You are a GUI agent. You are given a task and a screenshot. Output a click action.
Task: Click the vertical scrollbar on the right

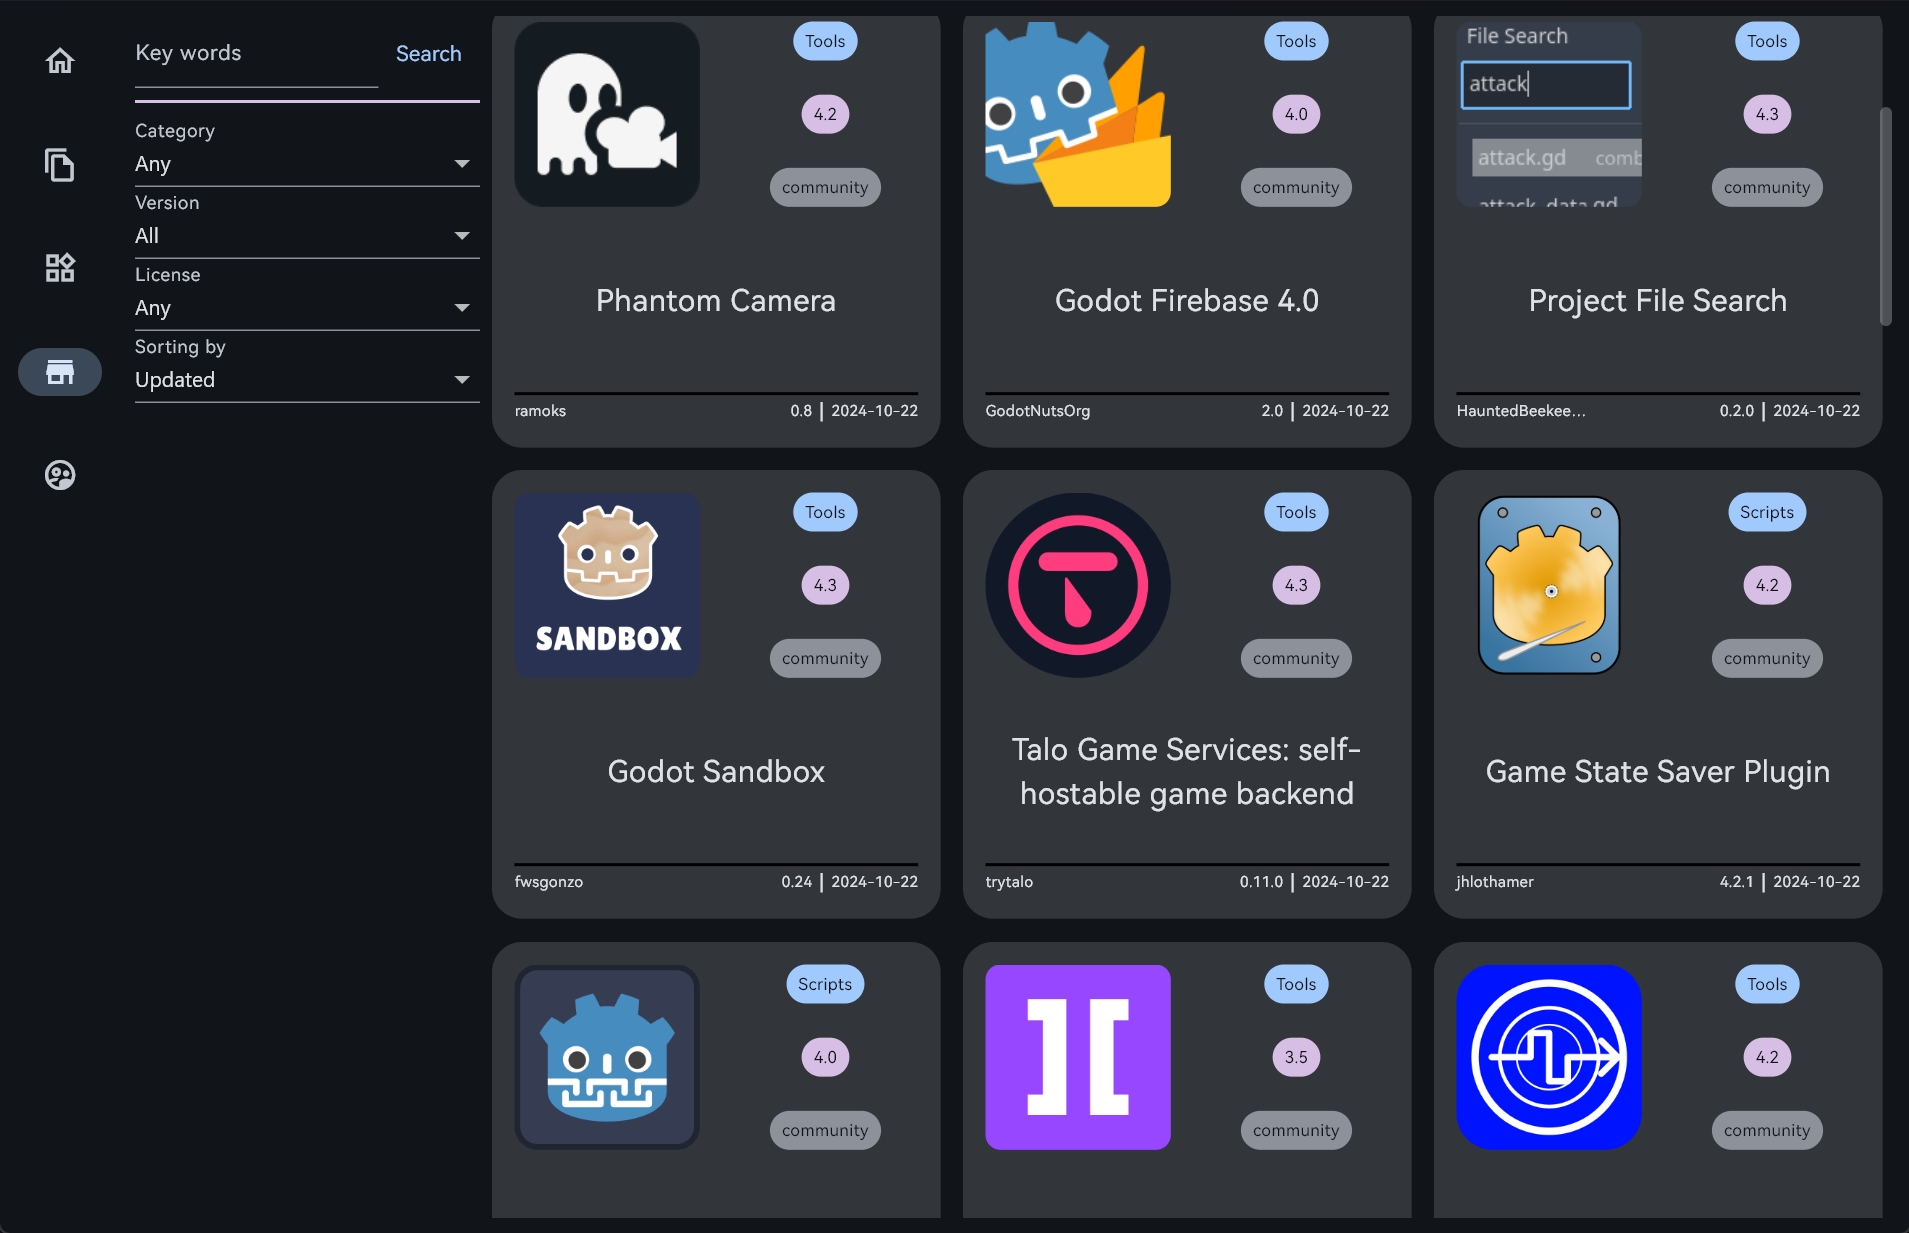[x=1885, y=216]
